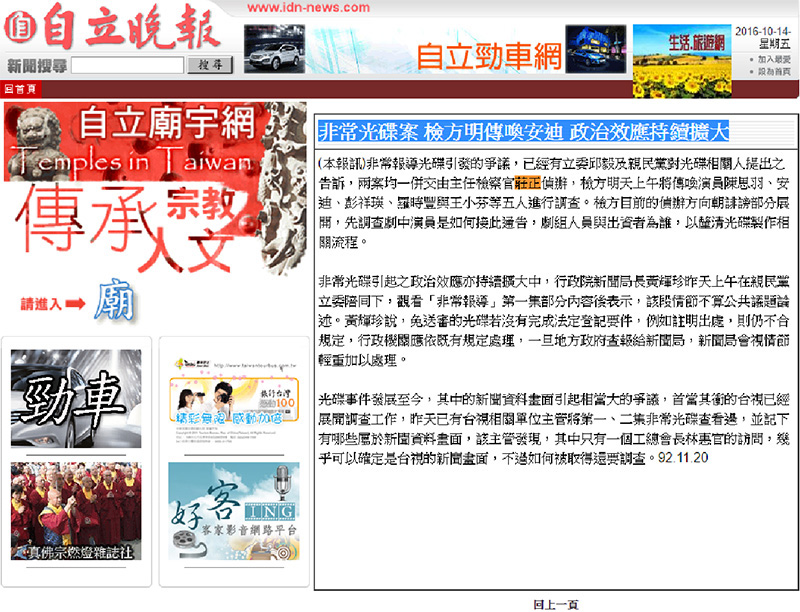800x612 pixels.
Task: Open the 真佛宗燃燈雜誌社 monks image
Action: (x=76, y=510)
